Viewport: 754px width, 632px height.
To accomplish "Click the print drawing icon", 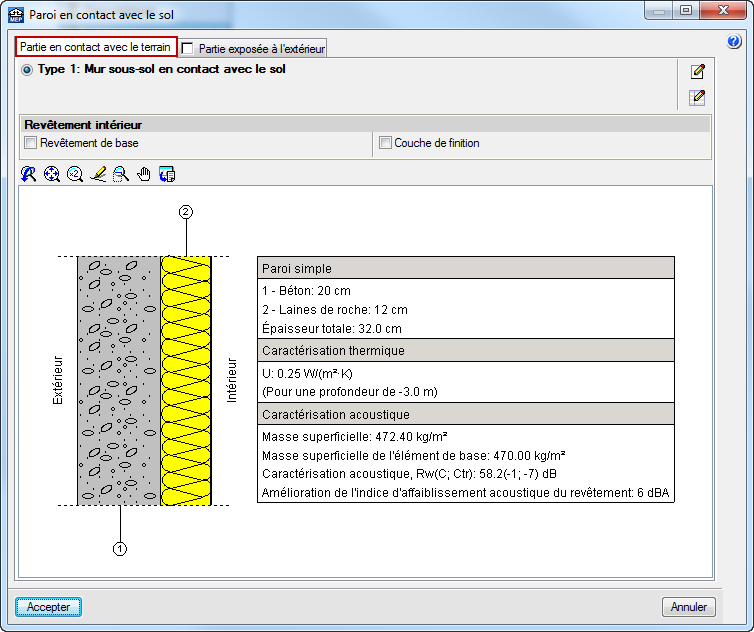I will [x=167, y=174].
